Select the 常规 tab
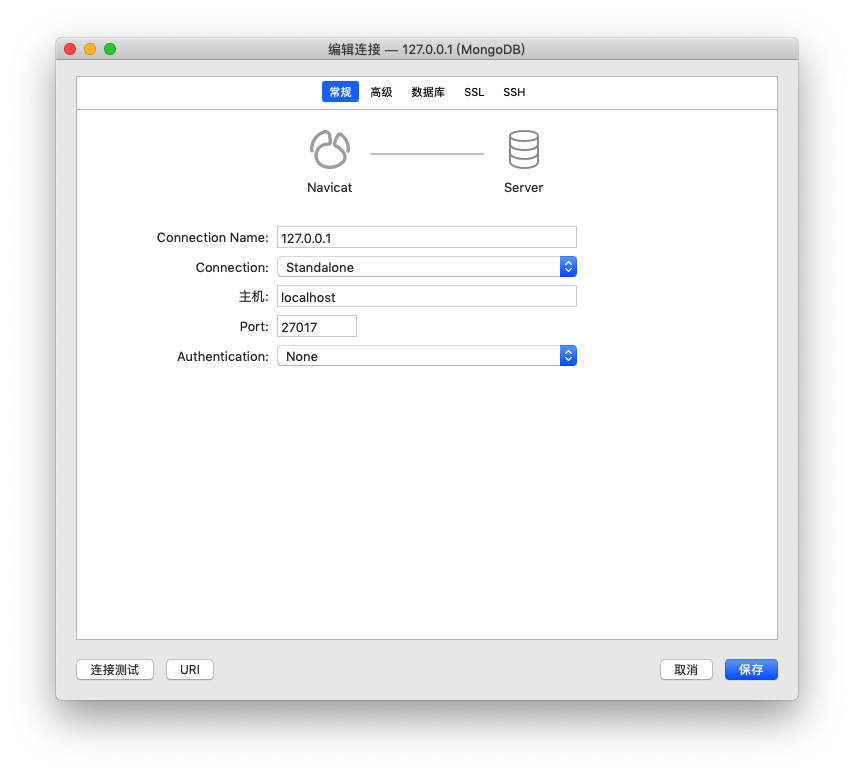This screenshot has width=854, height=774. (340, 92)
